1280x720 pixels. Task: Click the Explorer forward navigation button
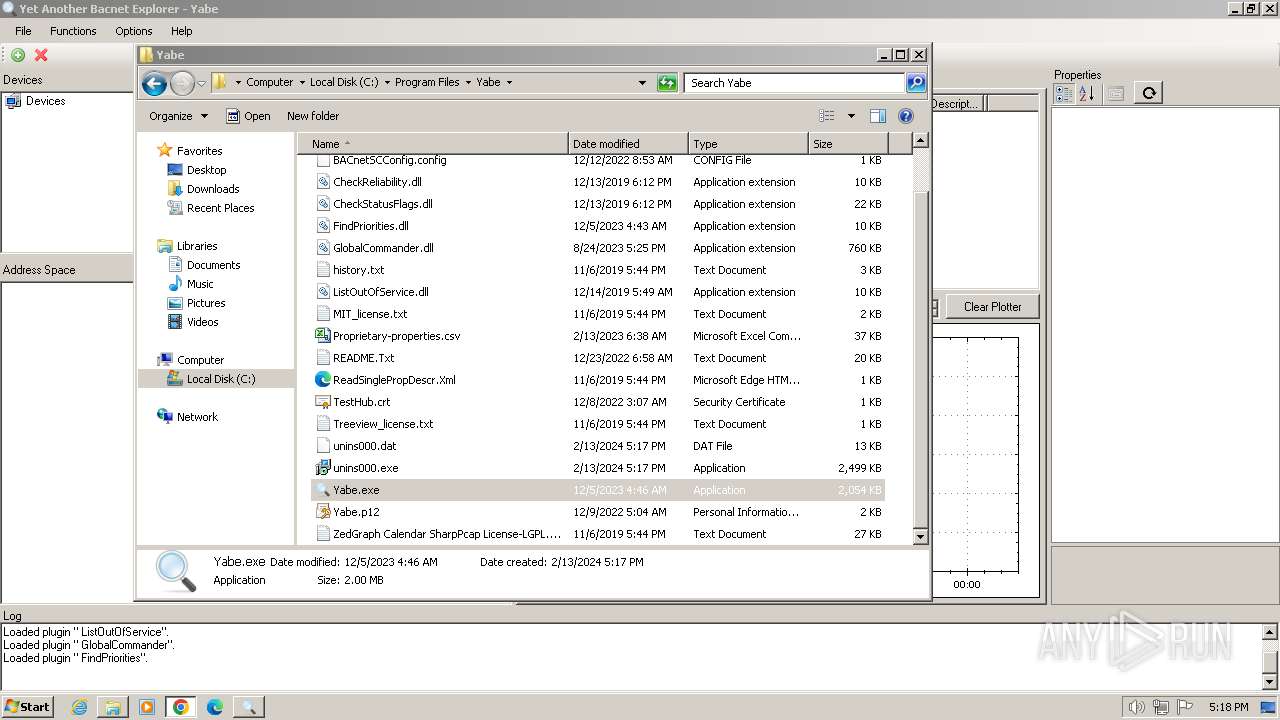[x=182, y=83]
